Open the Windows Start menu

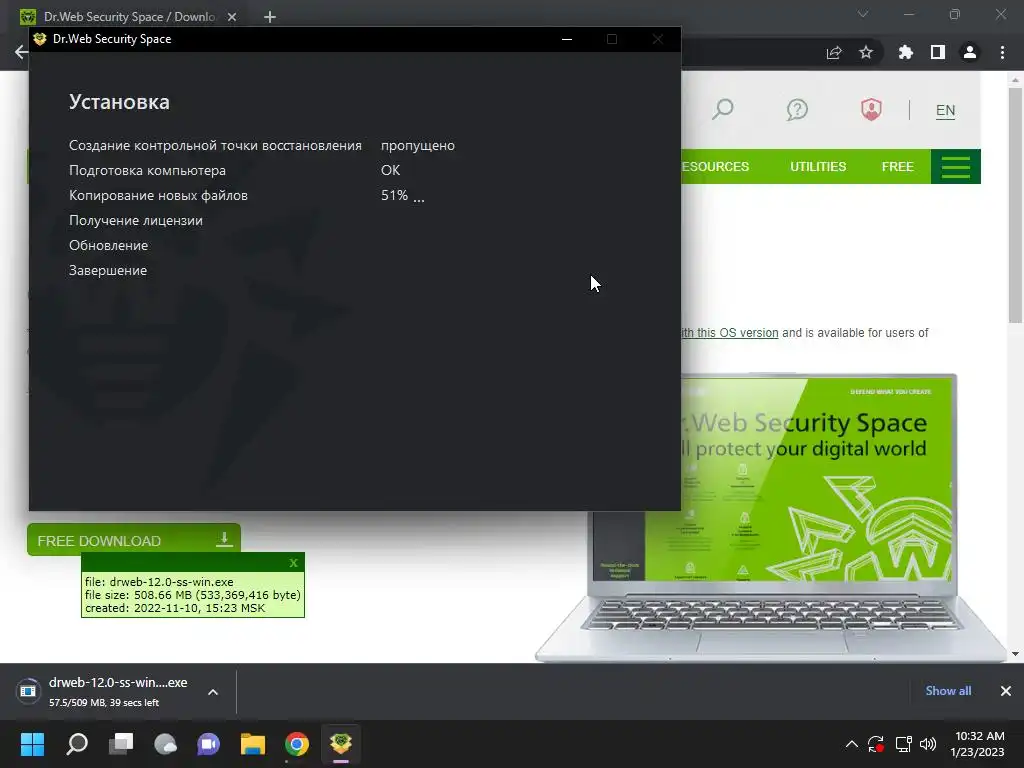click(x=32, y=744)
